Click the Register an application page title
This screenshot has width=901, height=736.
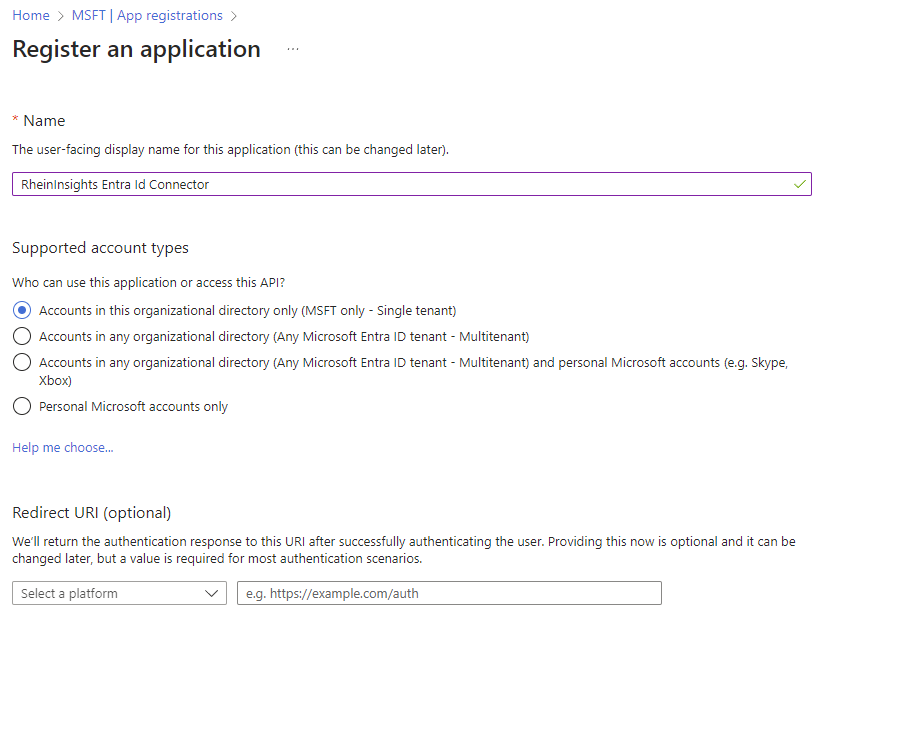pyautogui.click(x=136, y=49)
